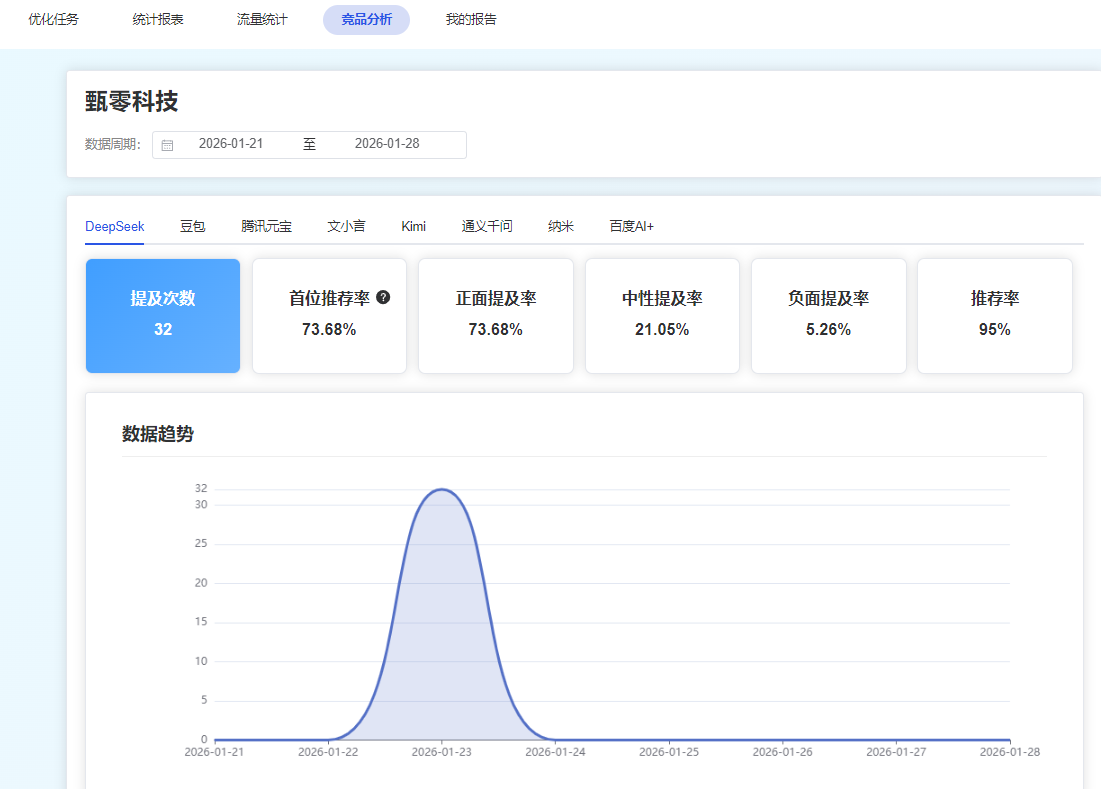Show the 百度AI+ tab
The width and height of the screenshot is (1101, 789).
pyautogui.click(x=631, y=227)
